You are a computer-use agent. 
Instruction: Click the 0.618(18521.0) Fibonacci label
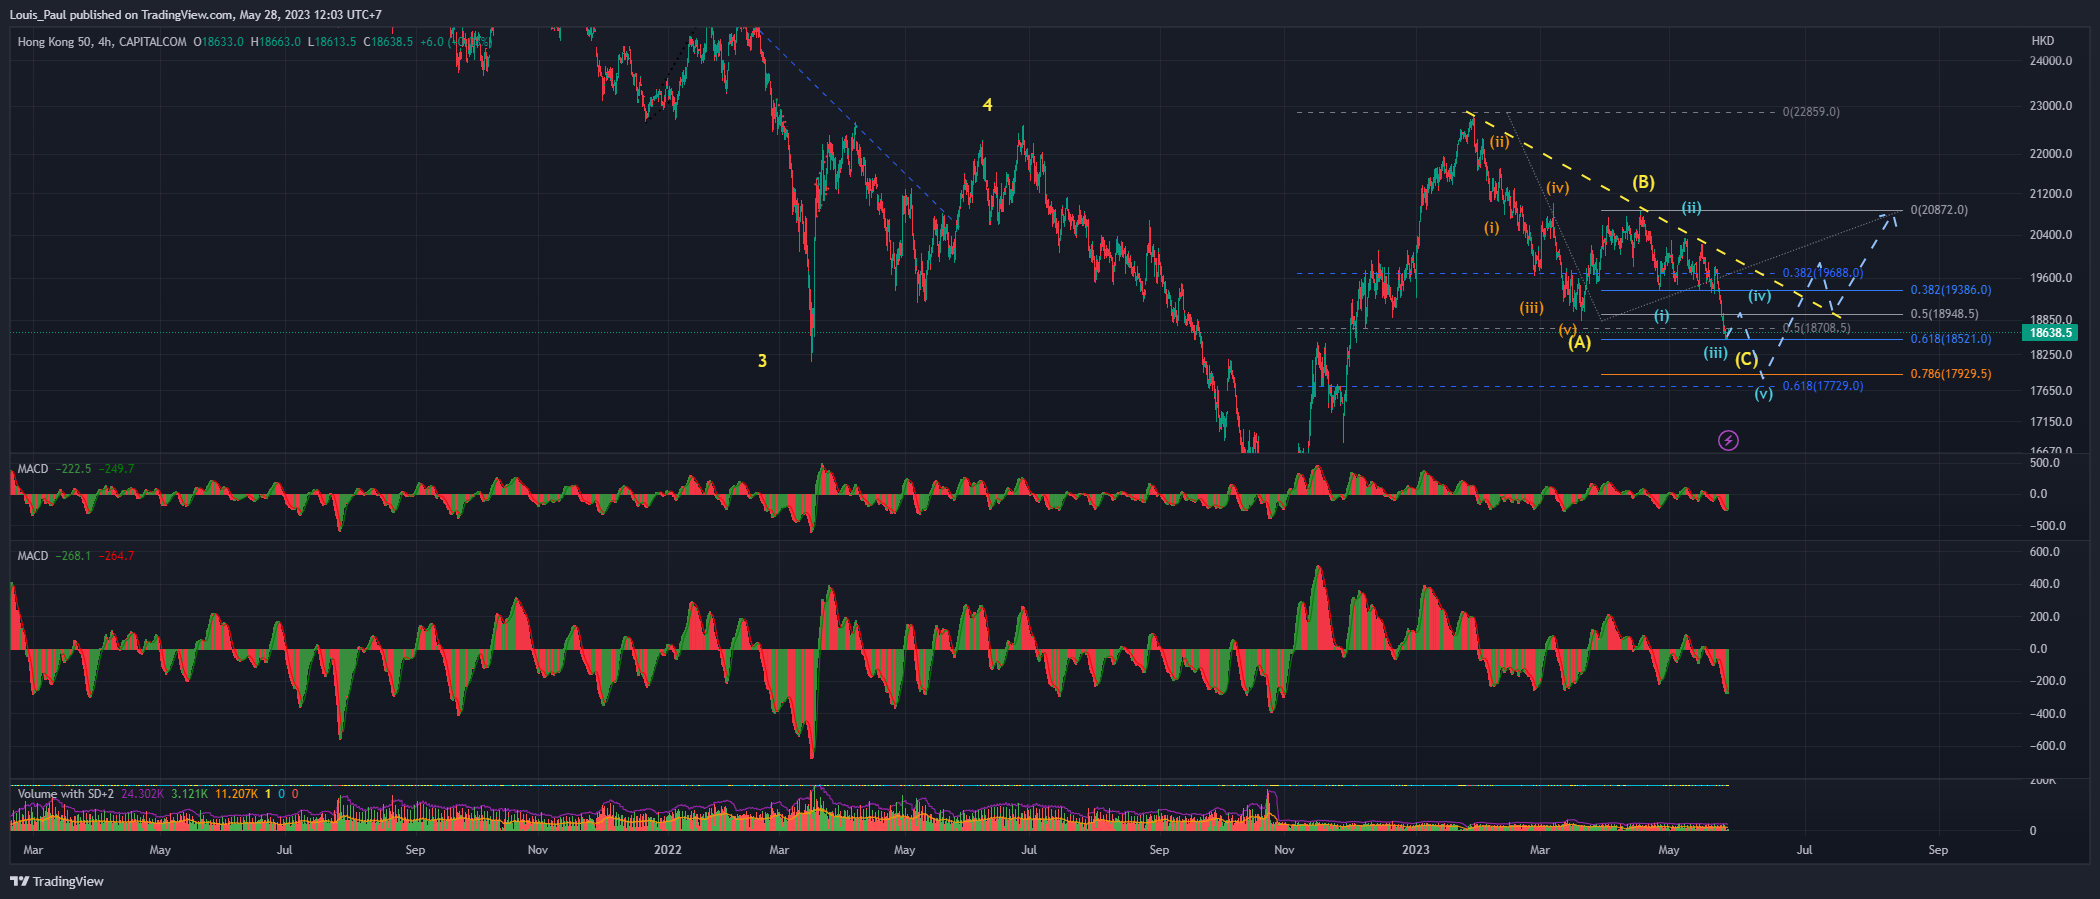coord(1951,339)
